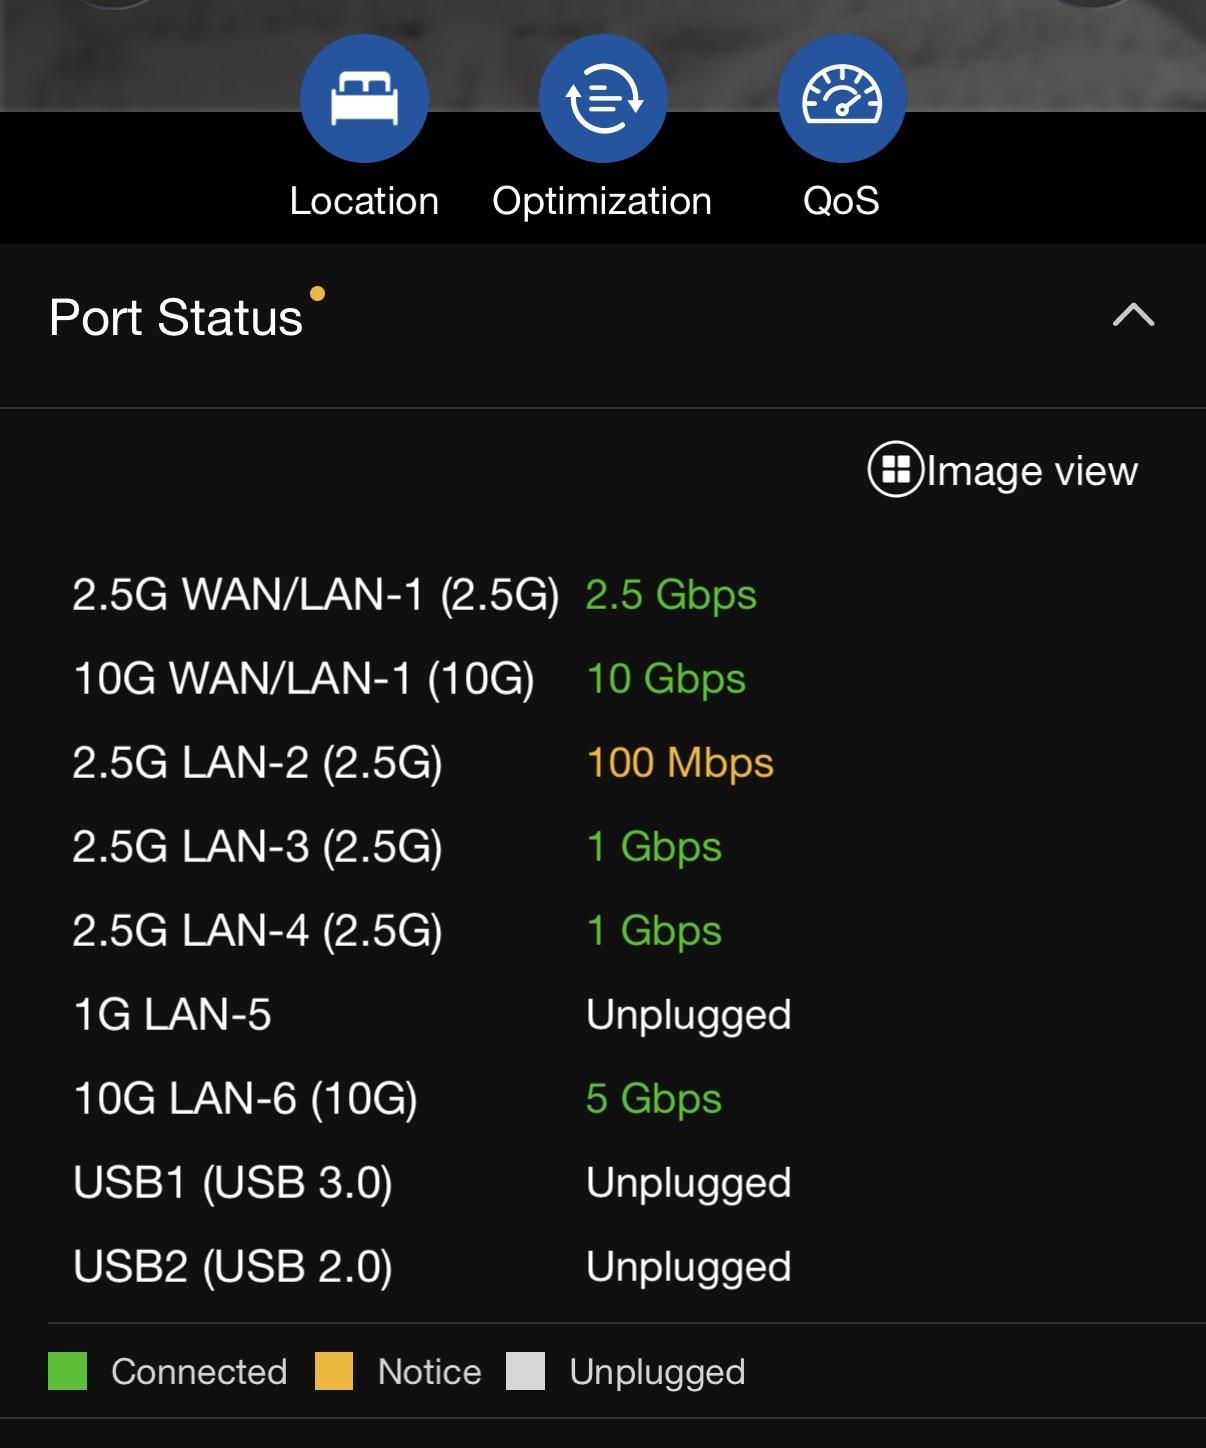Viewport: 1206px width, 1448px height.
Task: Open the Optimization icon
Action: point(603,98)
